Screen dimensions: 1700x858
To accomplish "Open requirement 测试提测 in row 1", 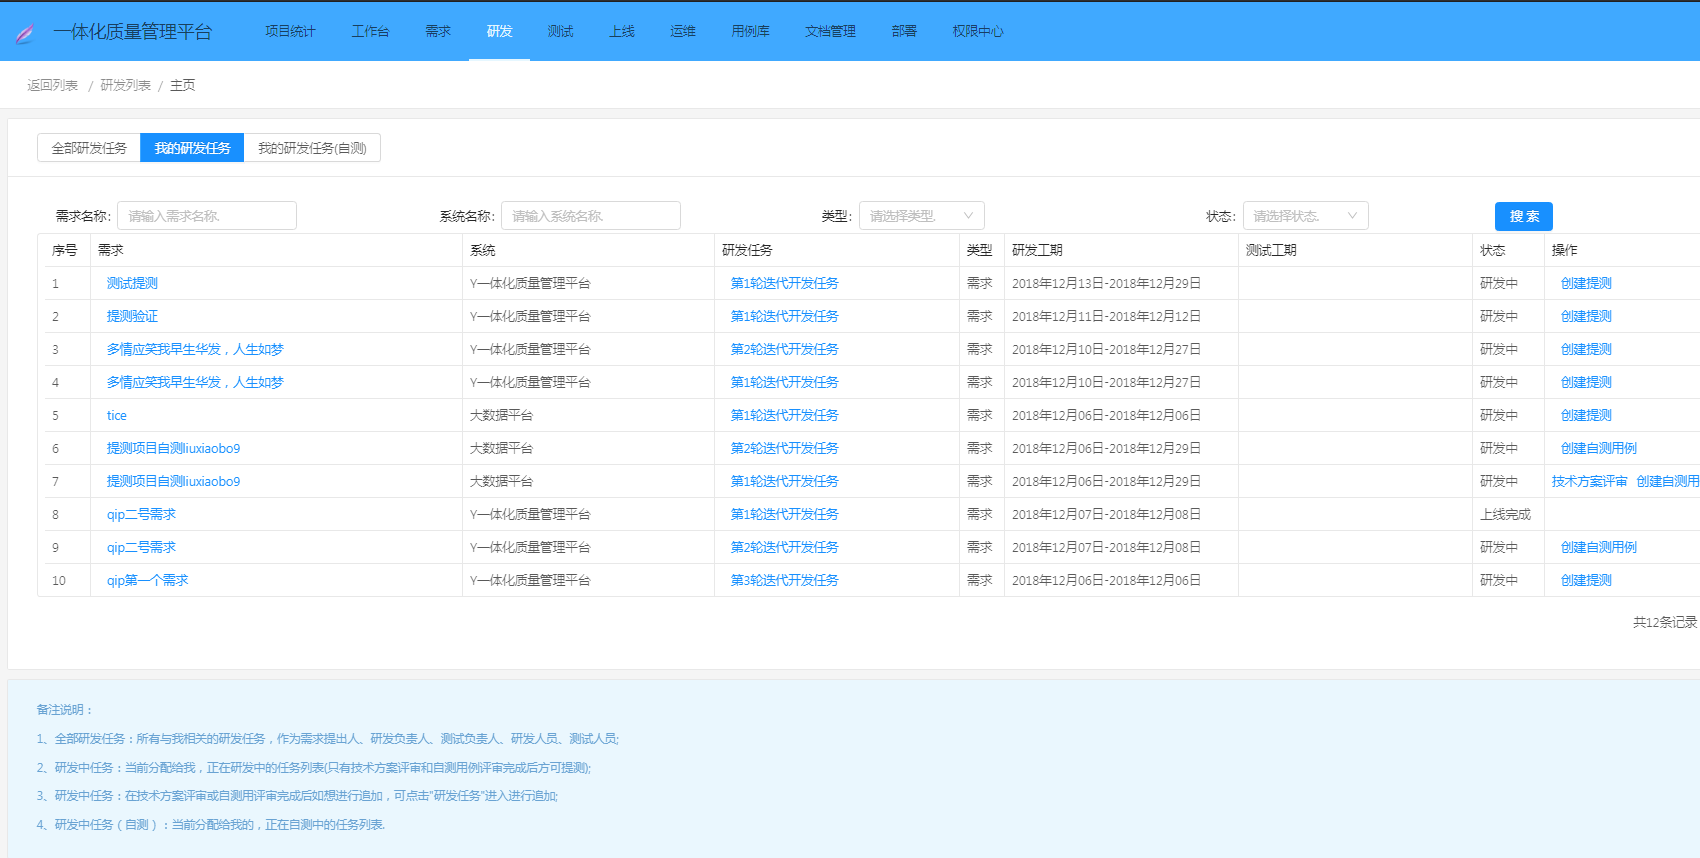I will (132, 283).
